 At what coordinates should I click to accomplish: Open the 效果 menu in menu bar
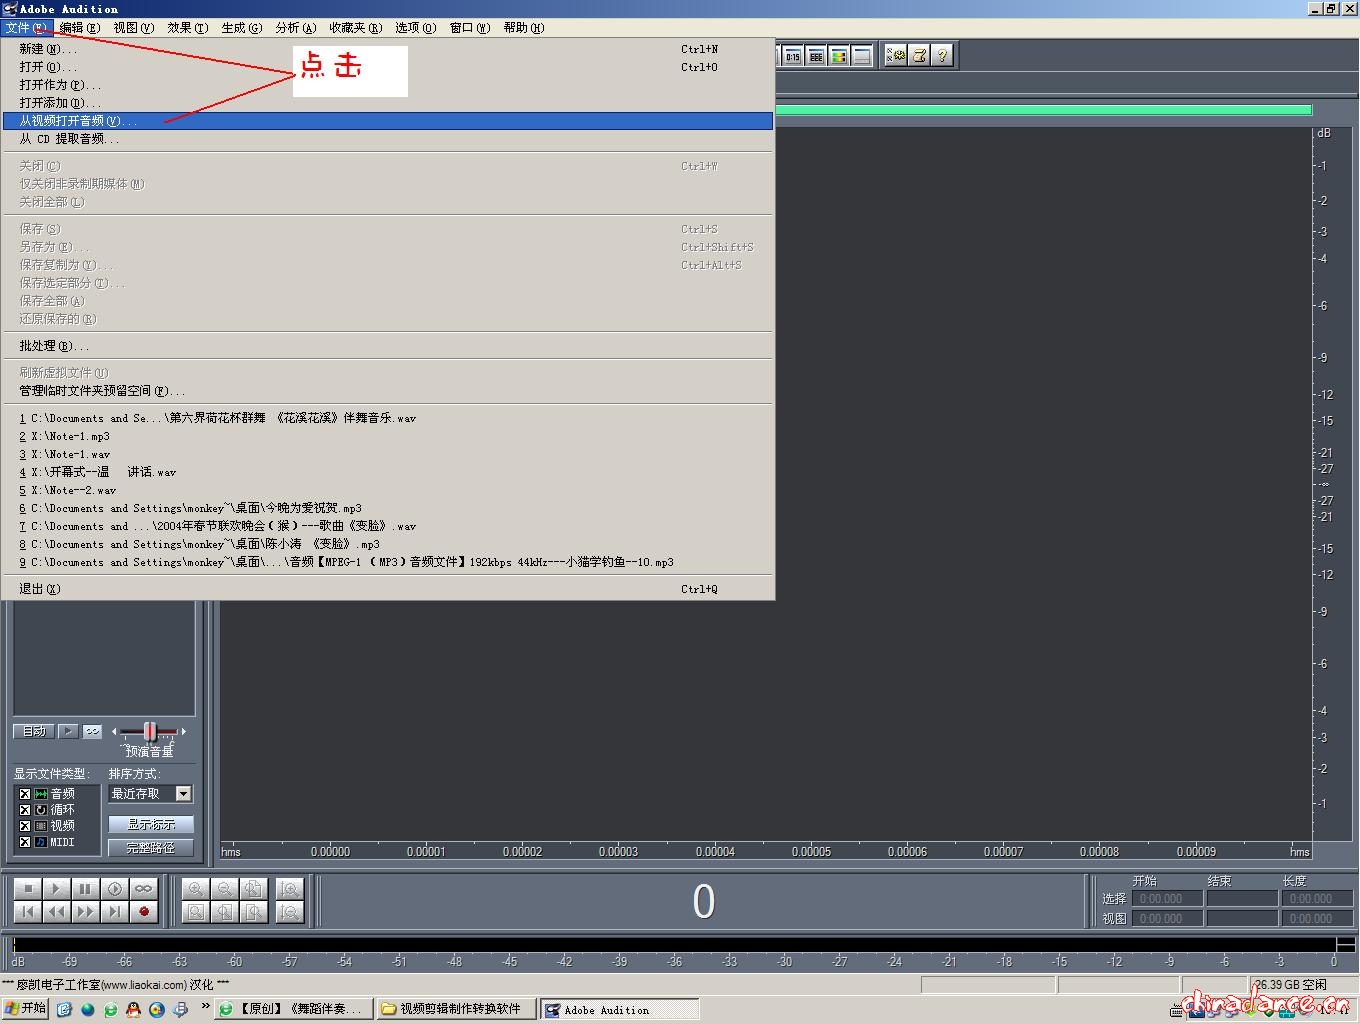pyautogui.click(x=187, y=28)
